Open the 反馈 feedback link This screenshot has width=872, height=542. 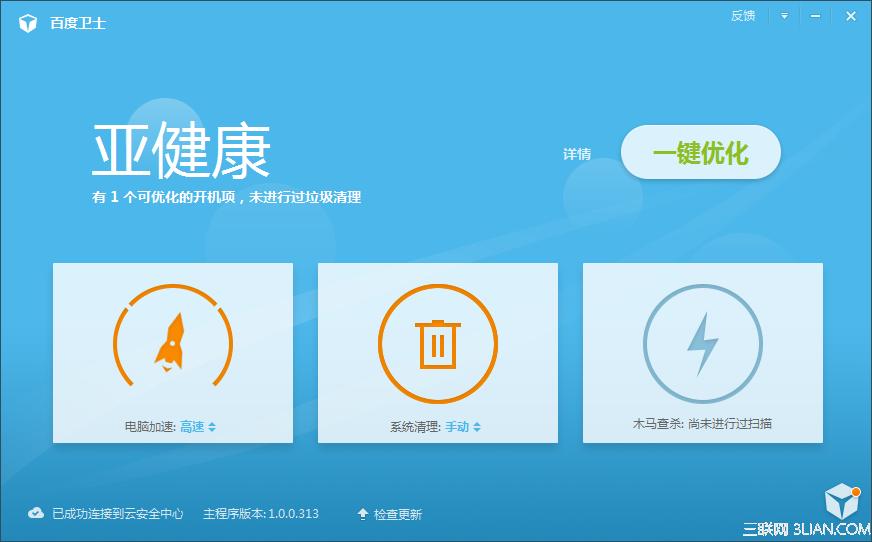(x=743, y=16)
